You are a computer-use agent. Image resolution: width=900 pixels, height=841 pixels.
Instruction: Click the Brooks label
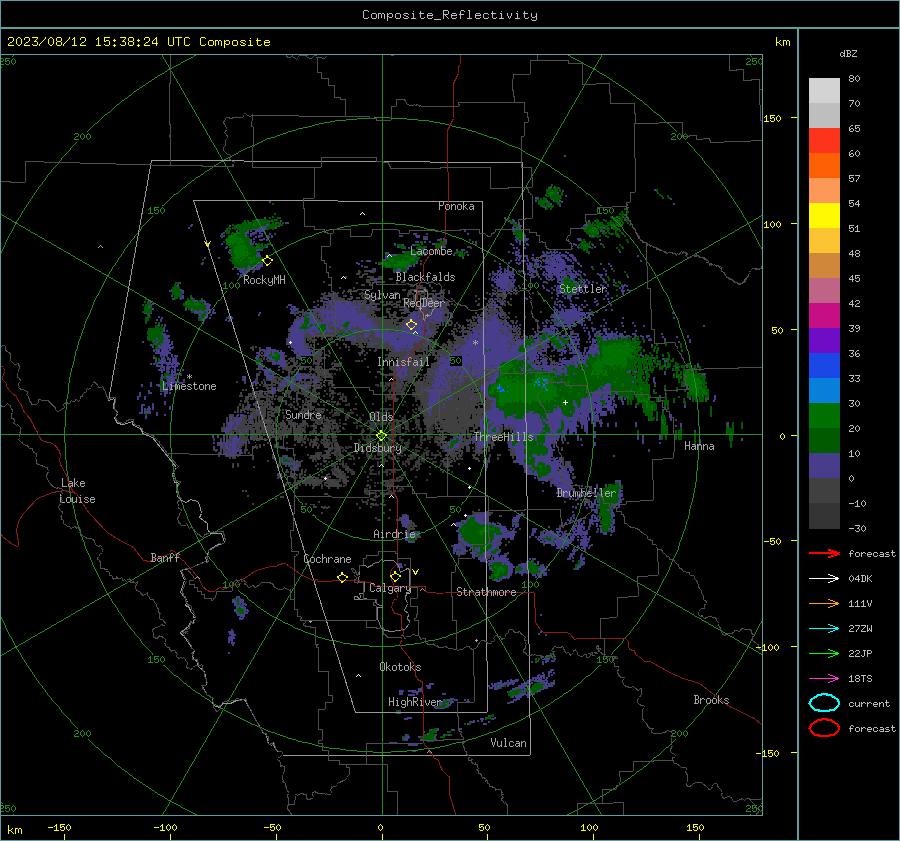(x=711, y=700)
